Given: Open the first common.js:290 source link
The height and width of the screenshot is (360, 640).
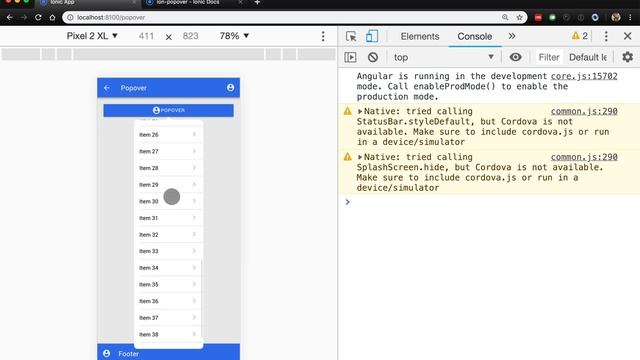Looking at the screenshot, I should coord(584,111).
